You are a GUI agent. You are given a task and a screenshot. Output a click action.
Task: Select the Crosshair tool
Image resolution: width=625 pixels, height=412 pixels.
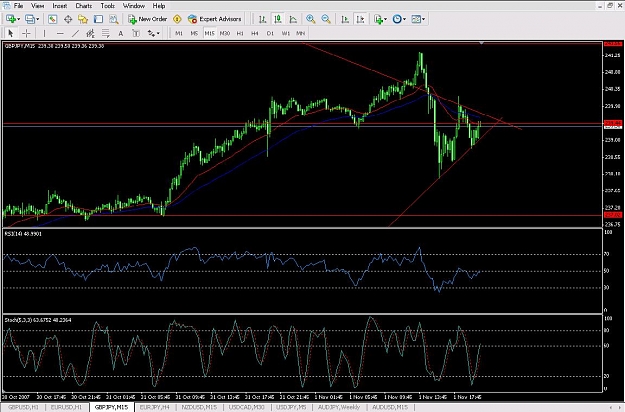coord(26,33)
